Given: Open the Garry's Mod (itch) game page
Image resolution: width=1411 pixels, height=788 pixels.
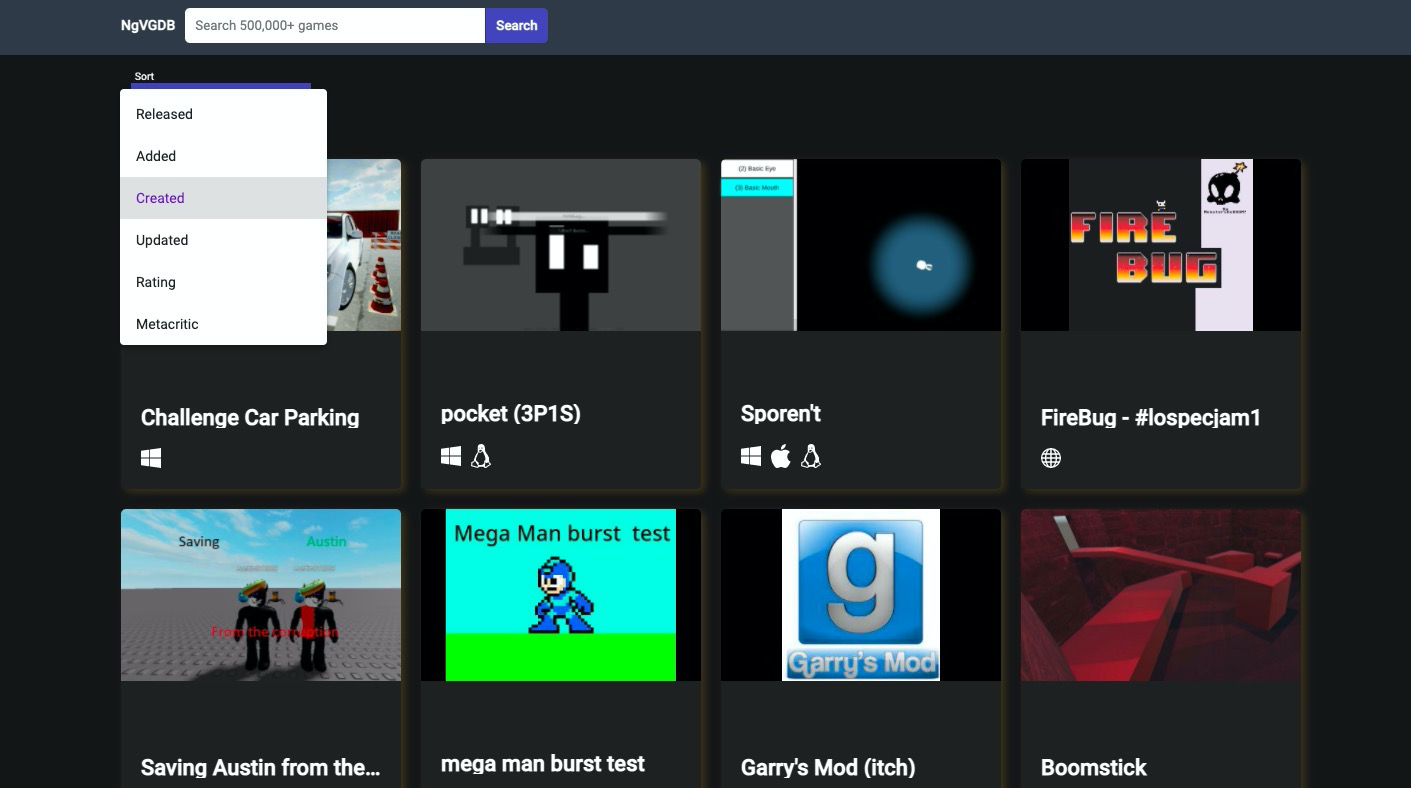Looking at the screenshot, I should [x=861, y=594].
